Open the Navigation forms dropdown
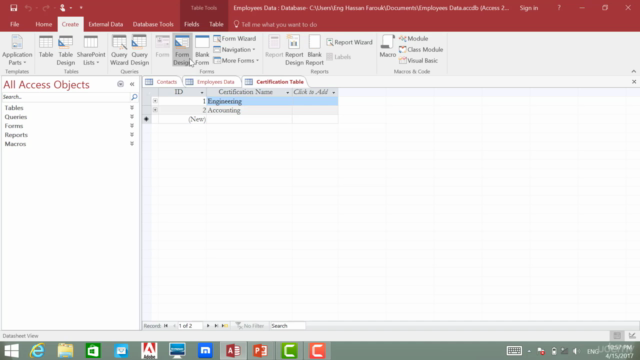The width and height of the screenshot is (640, 360). coord(235,49)
